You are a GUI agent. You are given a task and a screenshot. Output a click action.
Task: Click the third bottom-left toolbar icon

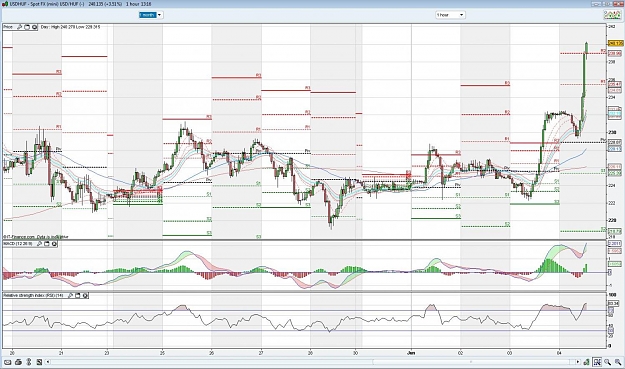tap(29, 362)
